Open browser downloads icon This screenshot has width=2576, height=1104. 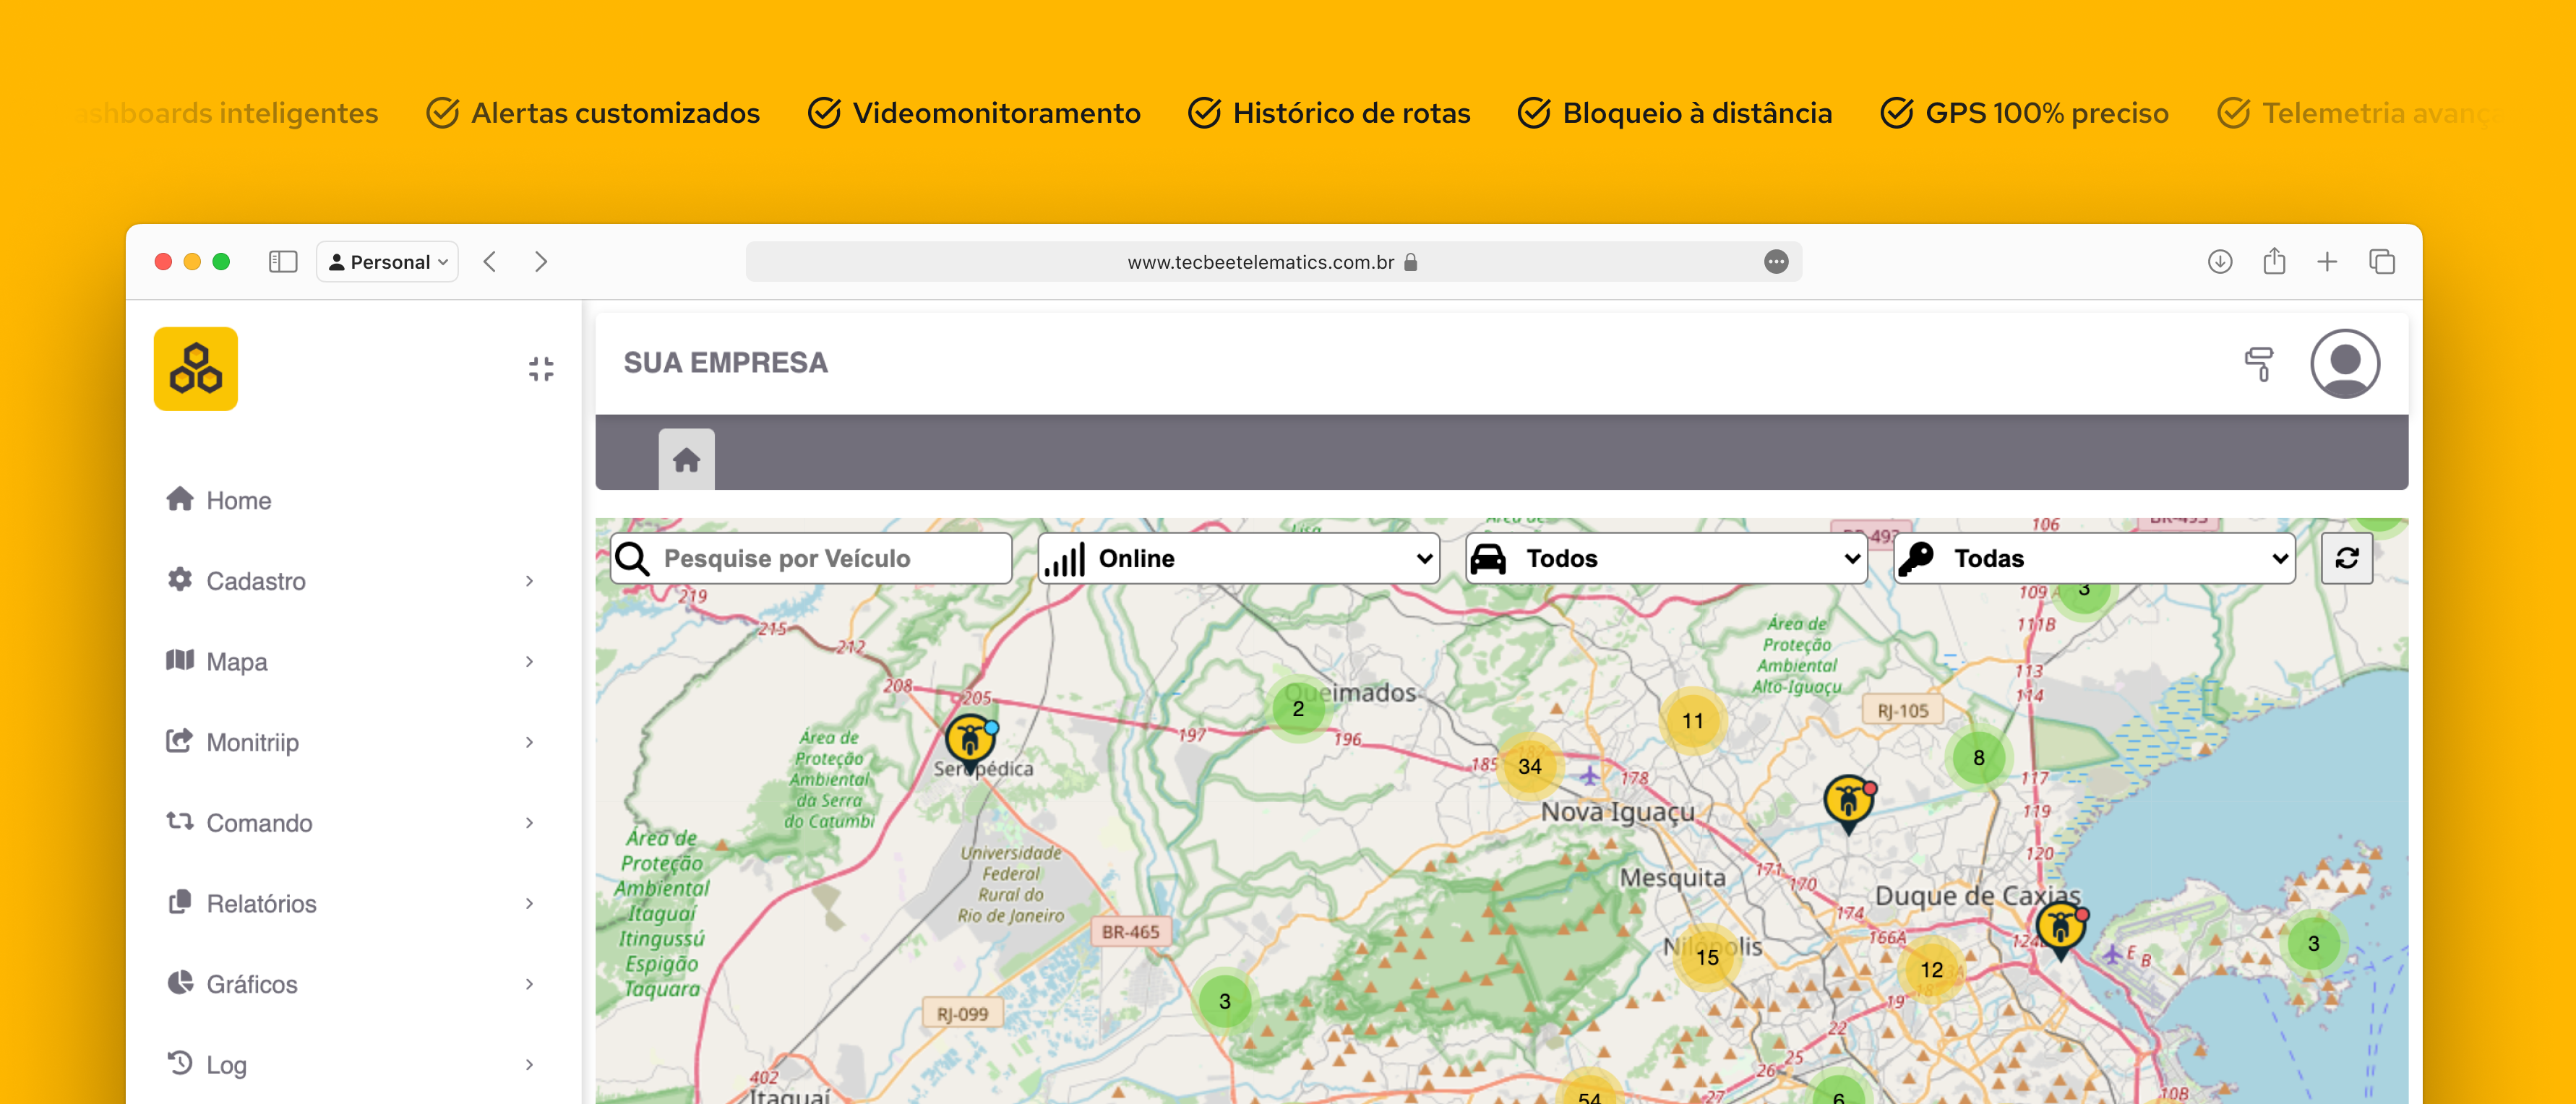click(x=2220, y=262)
